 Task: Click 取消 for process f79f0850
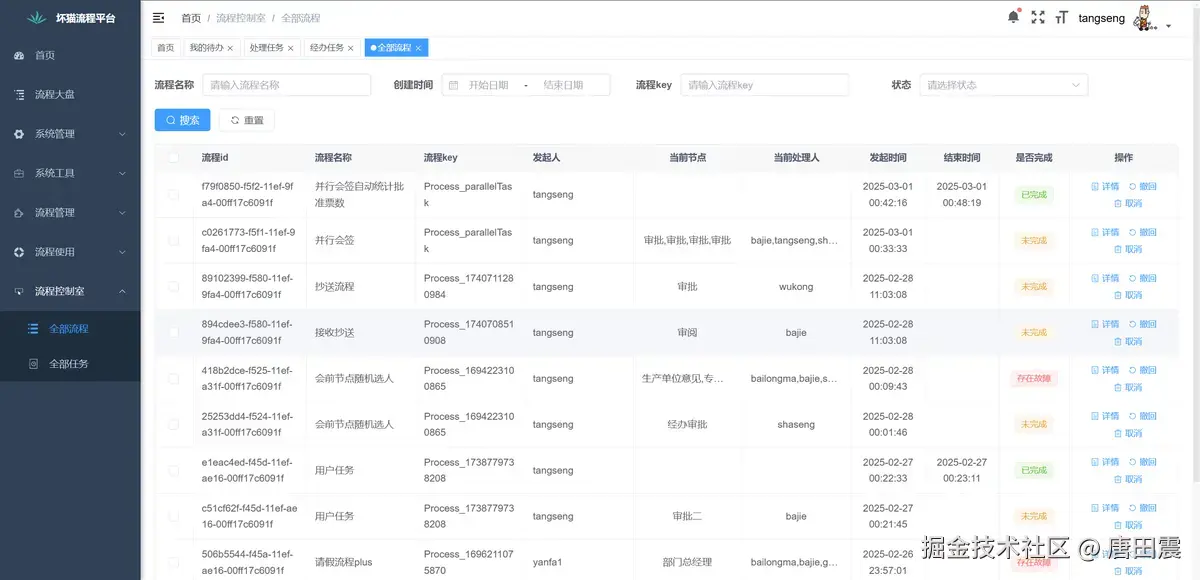pos(1128,203)
